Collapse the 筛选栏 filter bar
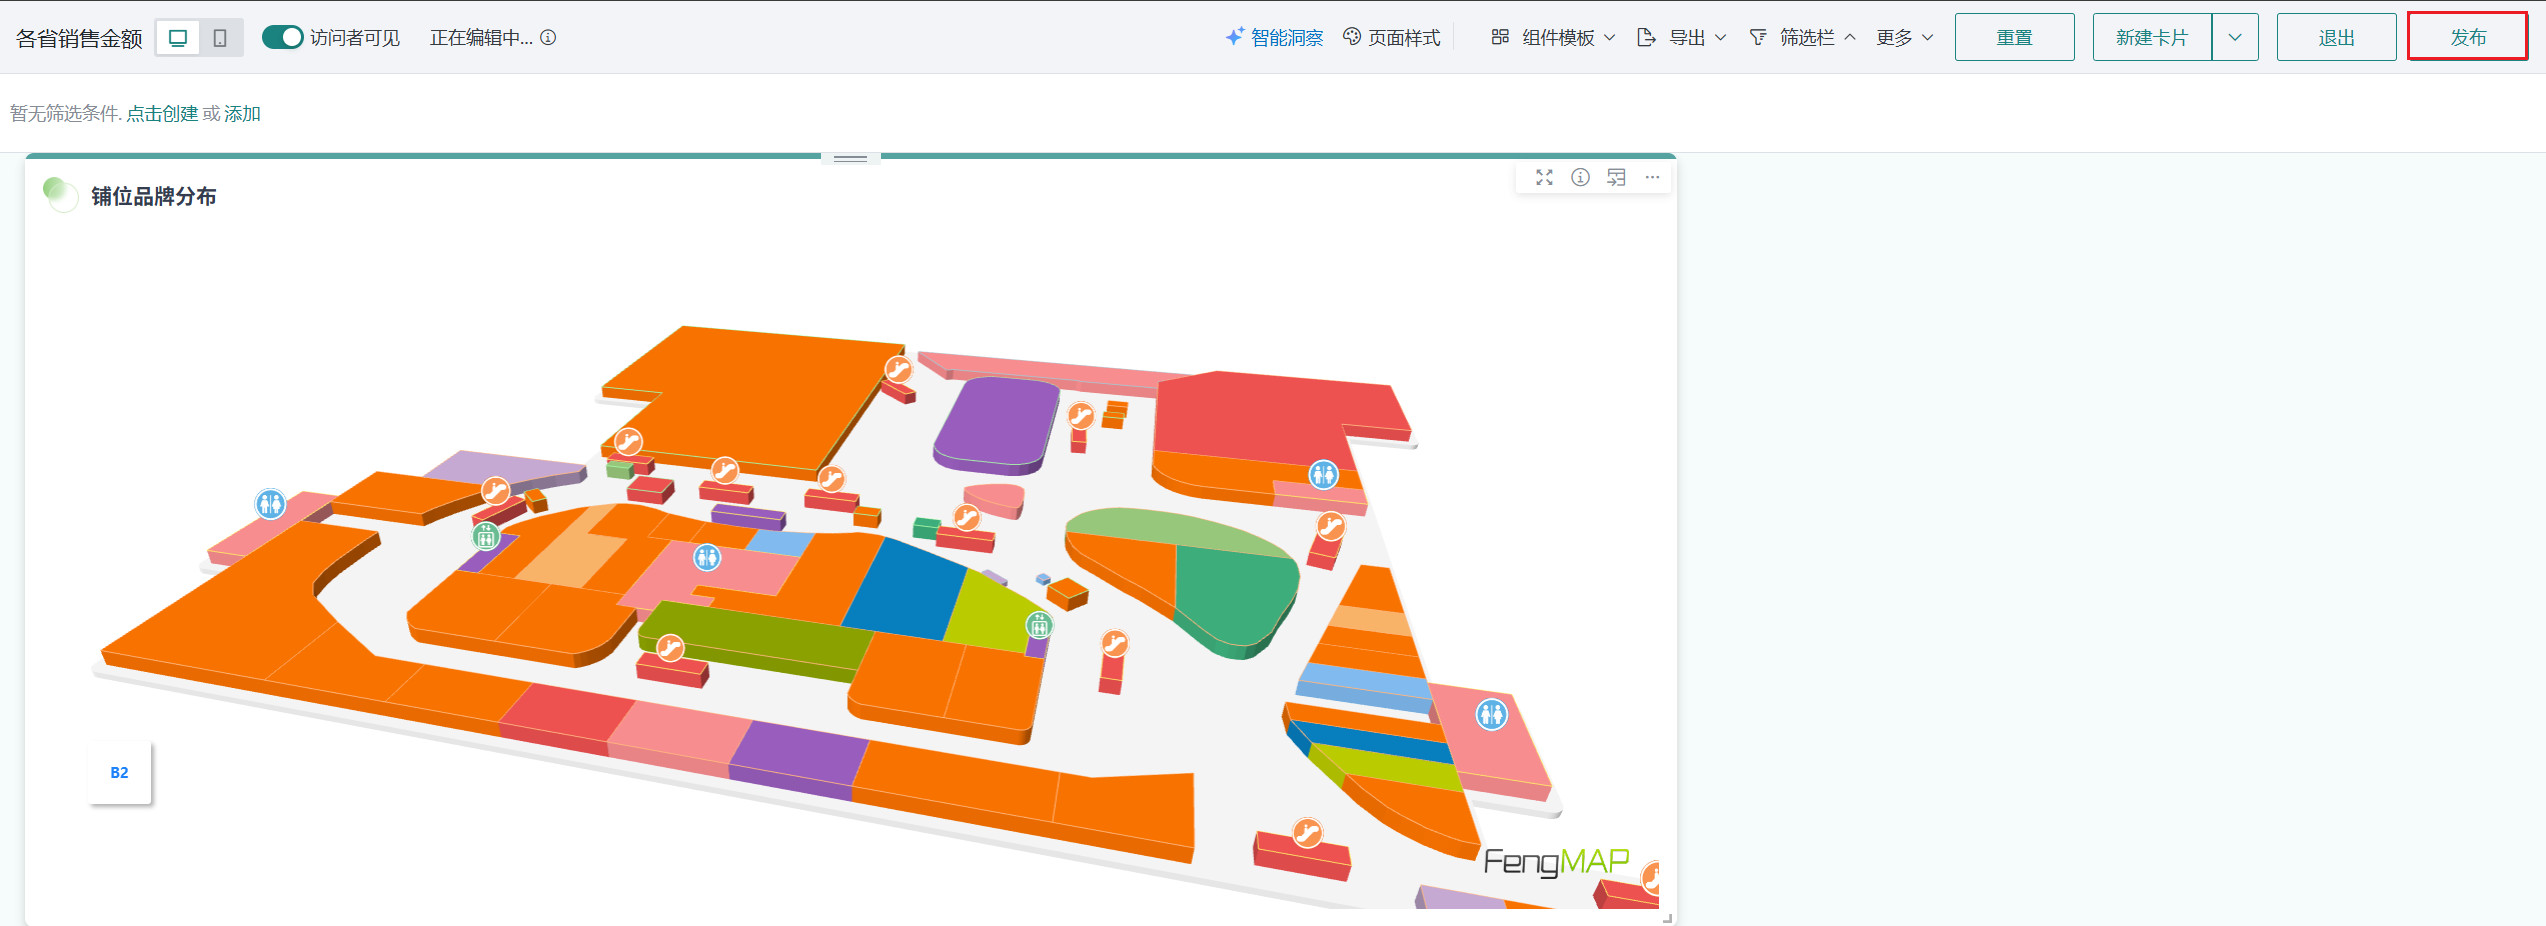Viewport: 2546px width, 926px height. point(1803,37)
